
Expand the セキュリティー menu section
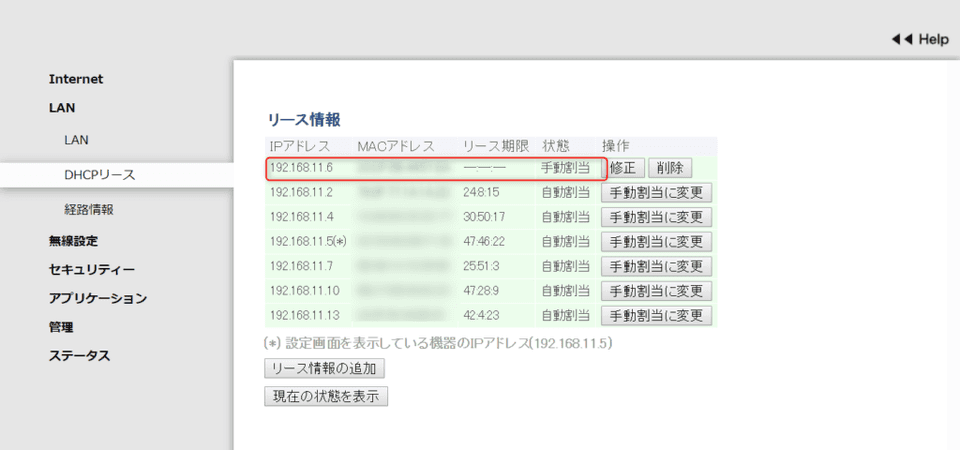(92, 269)
